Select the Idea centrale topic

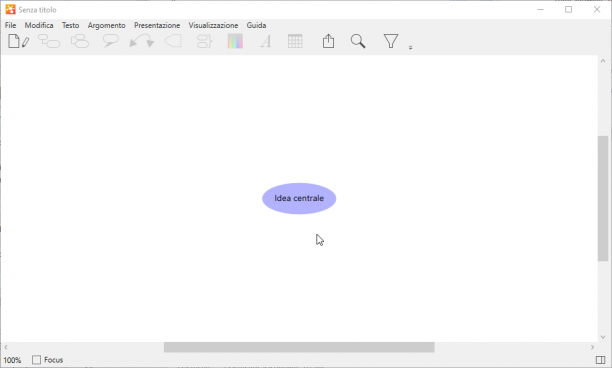[x=299, y=198]
